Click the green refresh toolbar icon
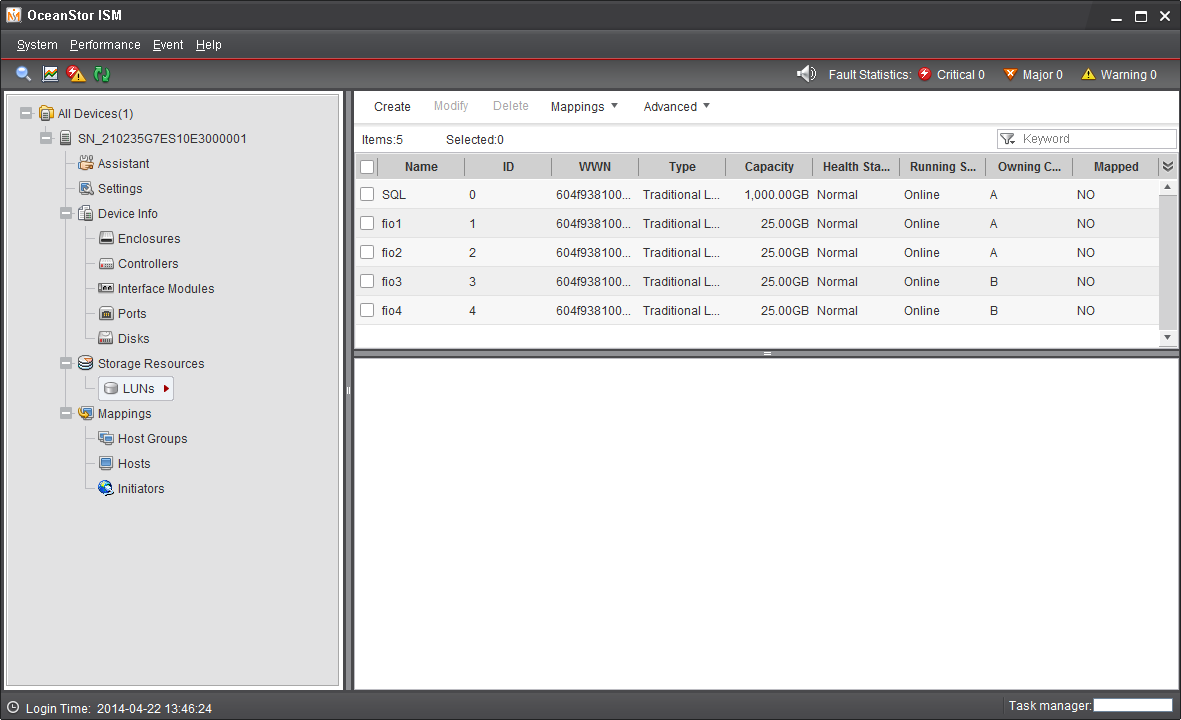This screenshot has height=720, width=1181. [x=102, y=74]
